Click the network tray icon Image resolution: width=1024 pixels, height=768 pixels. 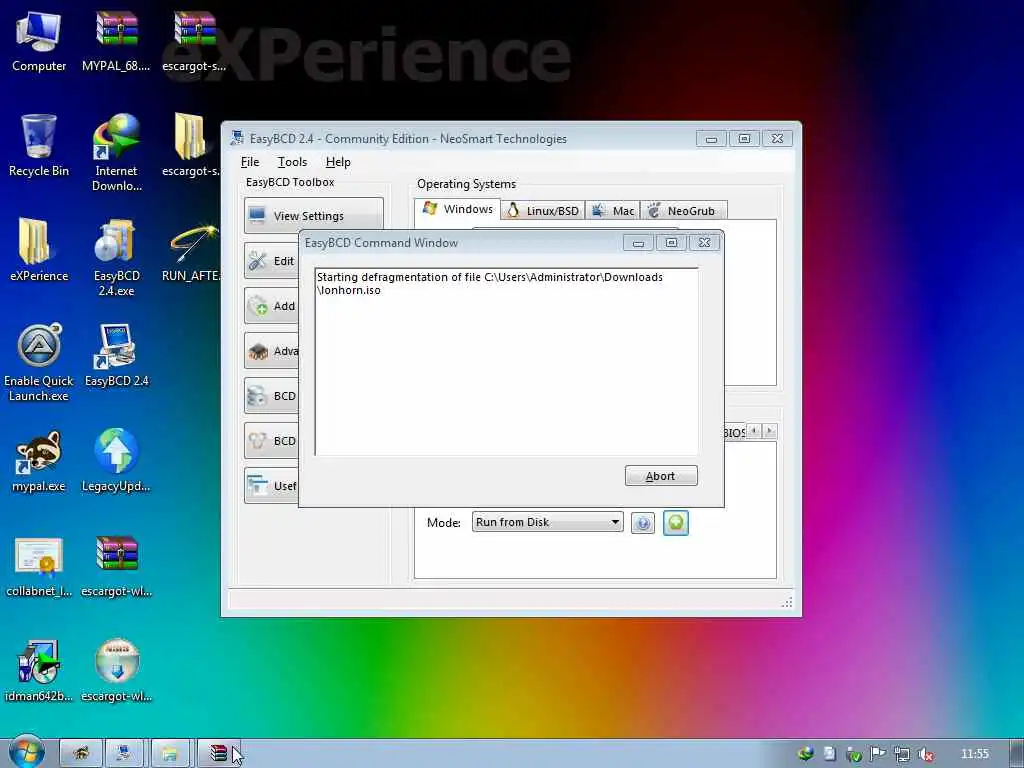click(x=901, y=754)
